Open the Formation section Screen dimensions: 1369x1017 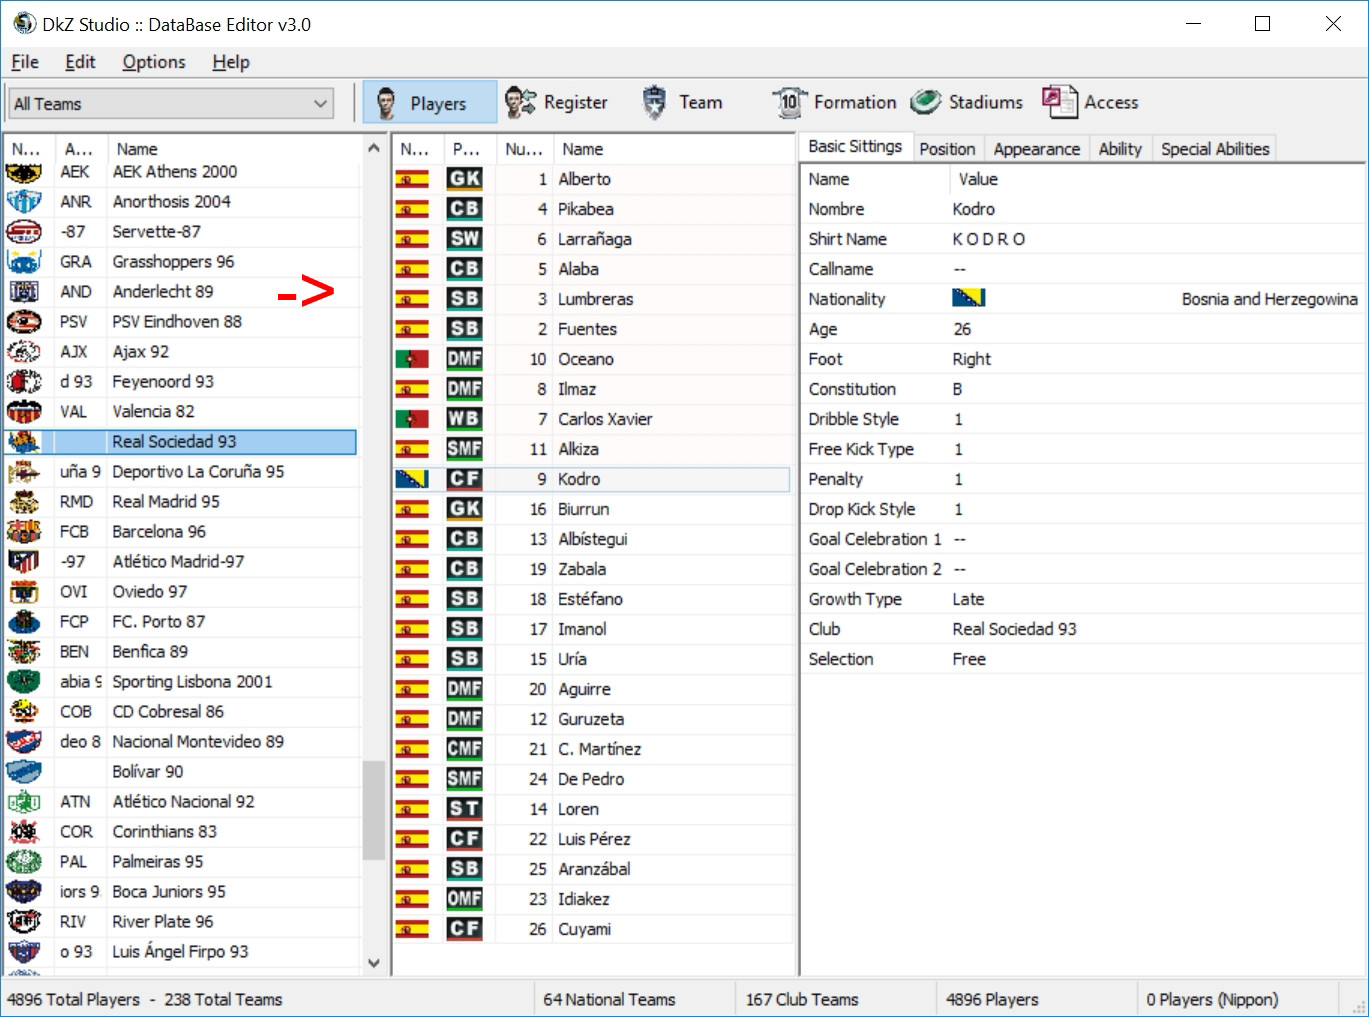(834, 103)
